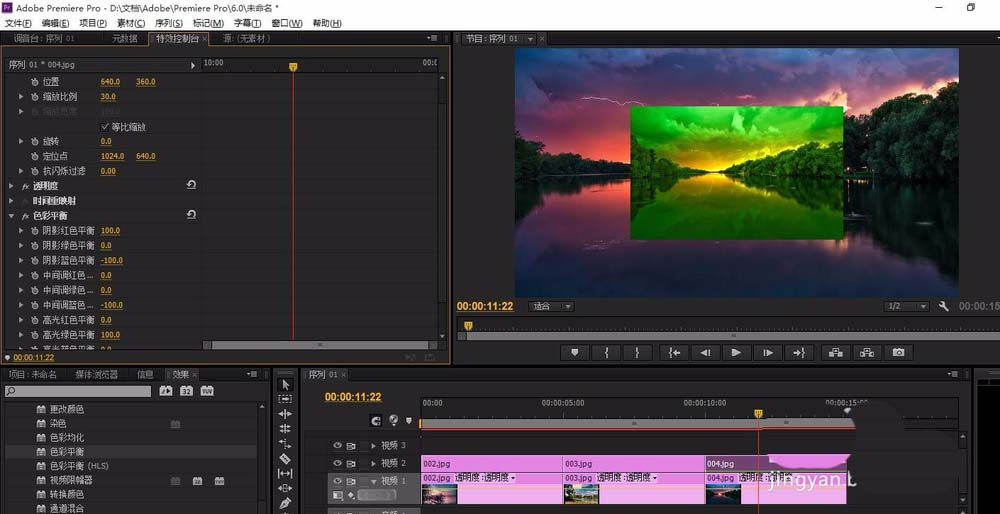Click the Export Frame camera icon
1000x514 pixels.
(898, 353)
